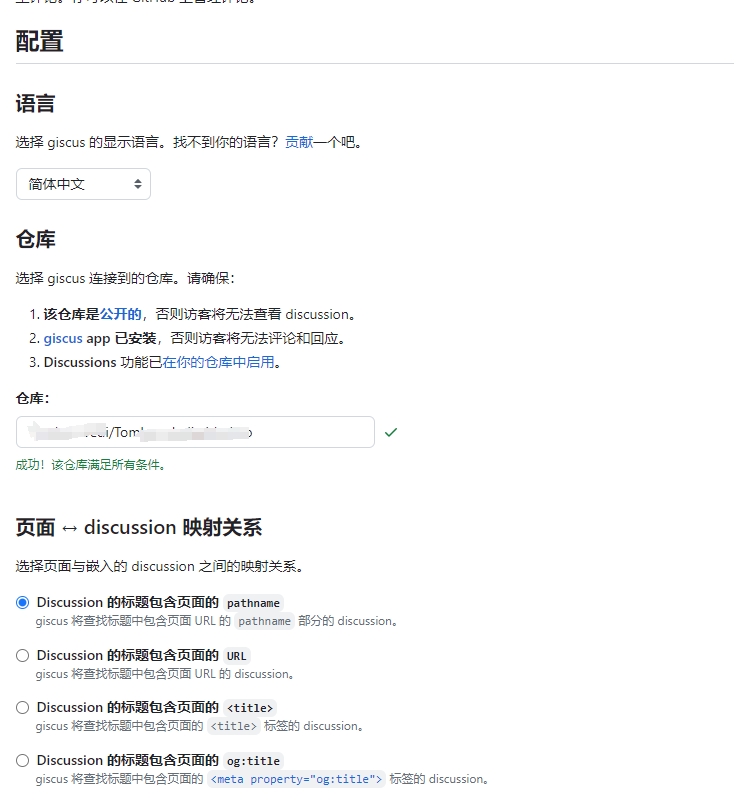The image size is (745, 803).
Task: Click the description giscus 将查找标题中包含页面 URL 的 discussion
Action: tap(164, 674)
